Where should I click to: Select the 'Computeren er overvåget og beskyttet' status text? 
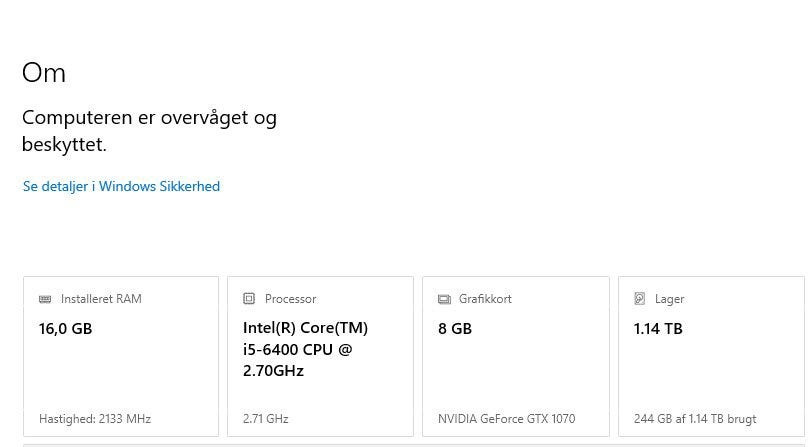pos(149,130)
